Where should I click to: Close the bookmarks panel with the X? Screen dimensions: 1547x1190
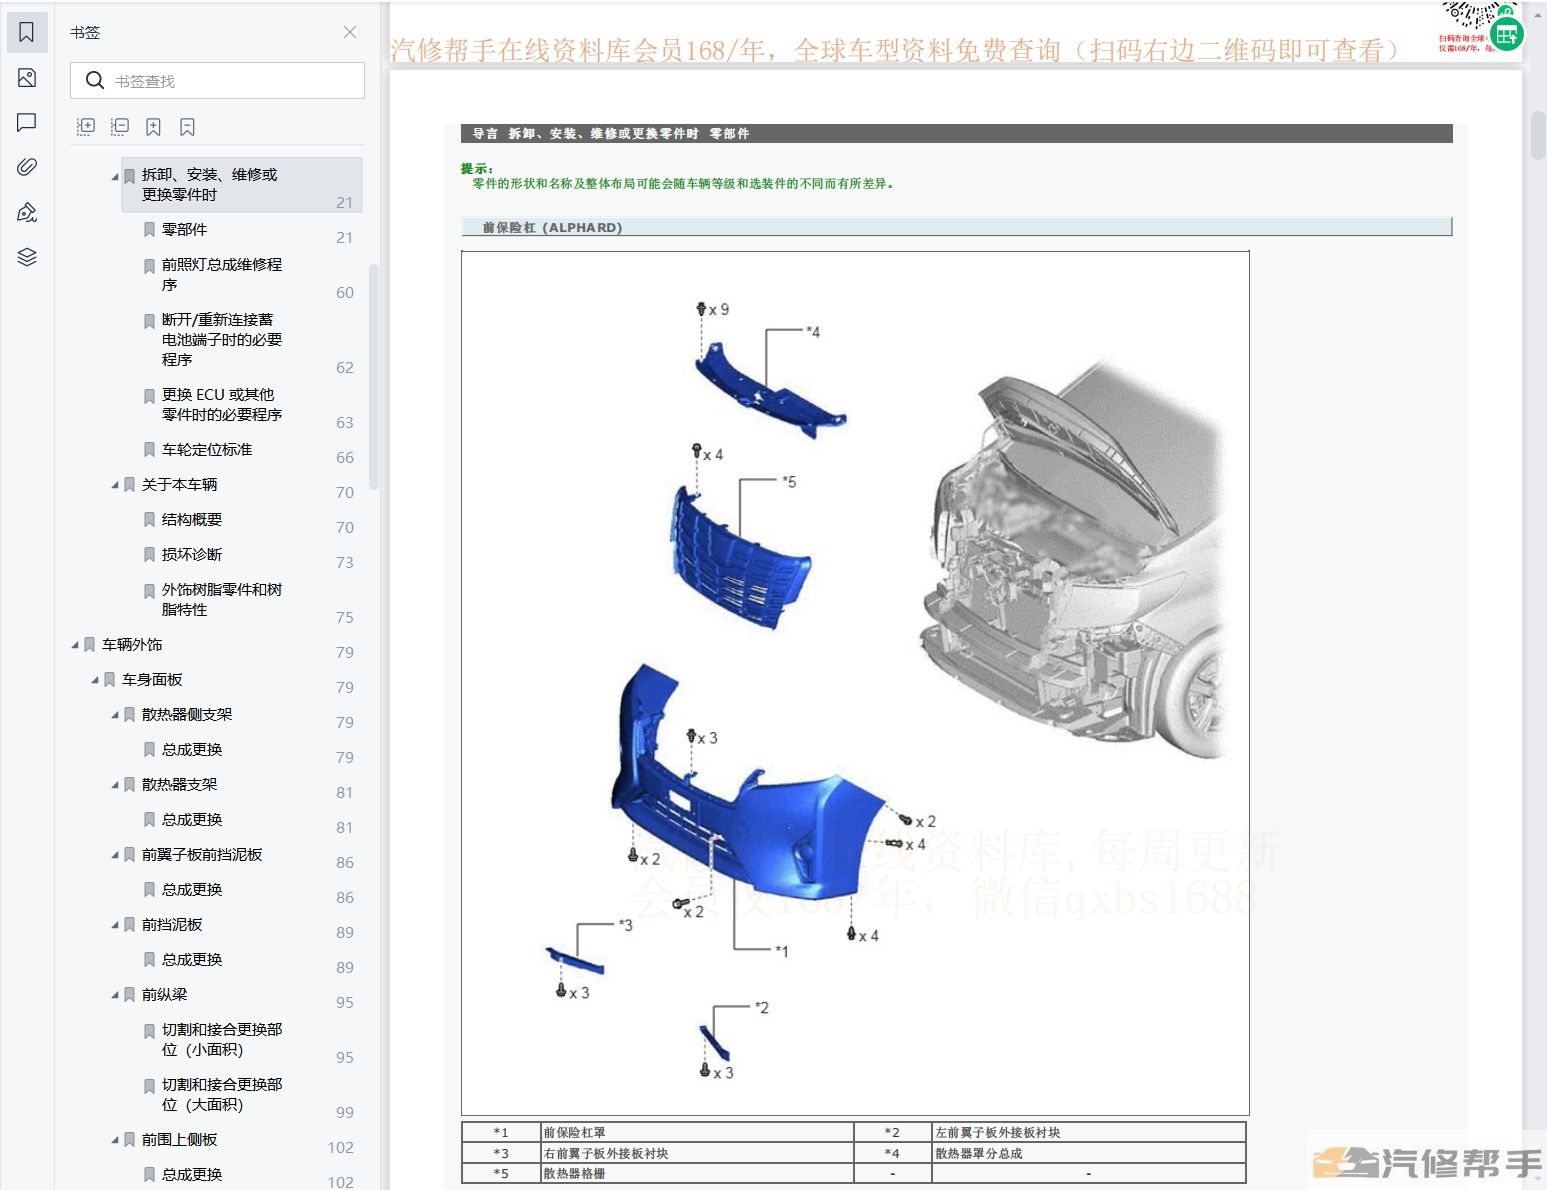(x=350, y=32)
